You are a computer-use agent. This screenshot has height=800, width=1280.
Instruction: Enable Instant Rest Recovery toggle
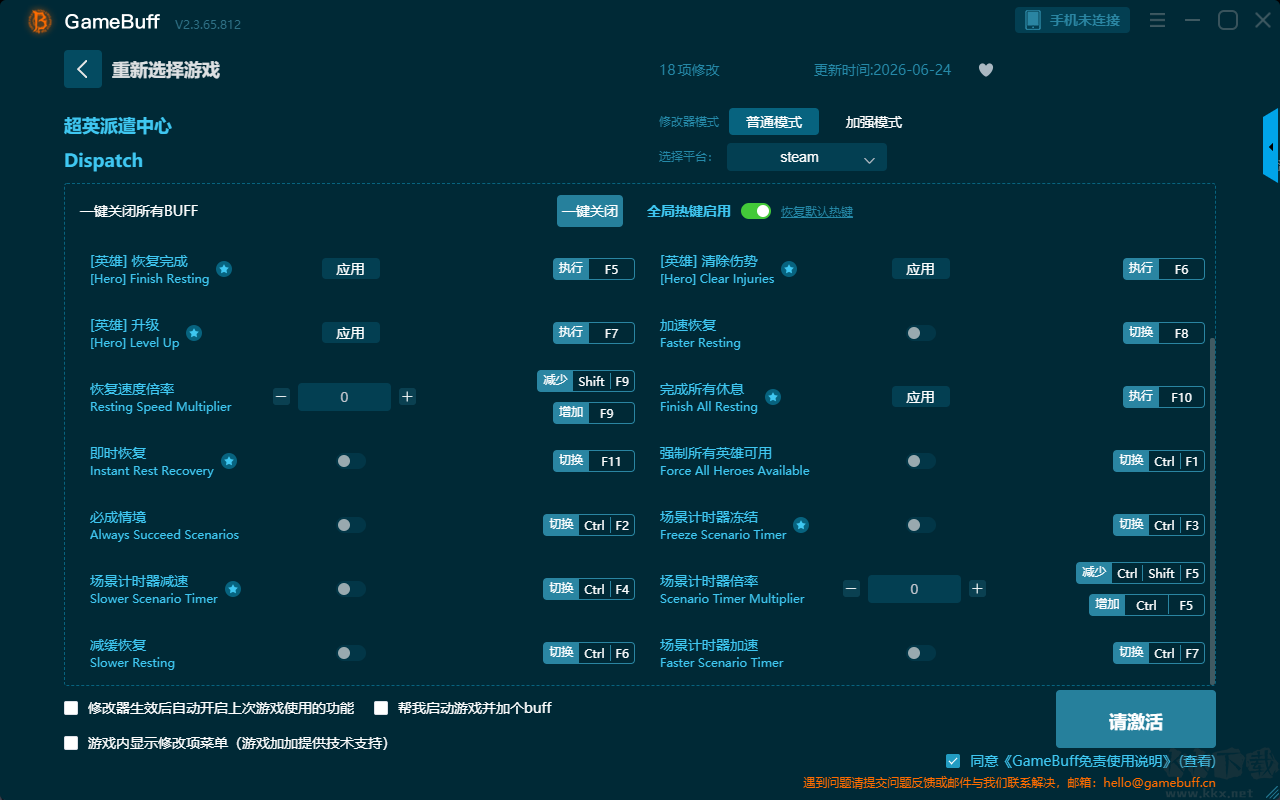[x=351, y=461]
